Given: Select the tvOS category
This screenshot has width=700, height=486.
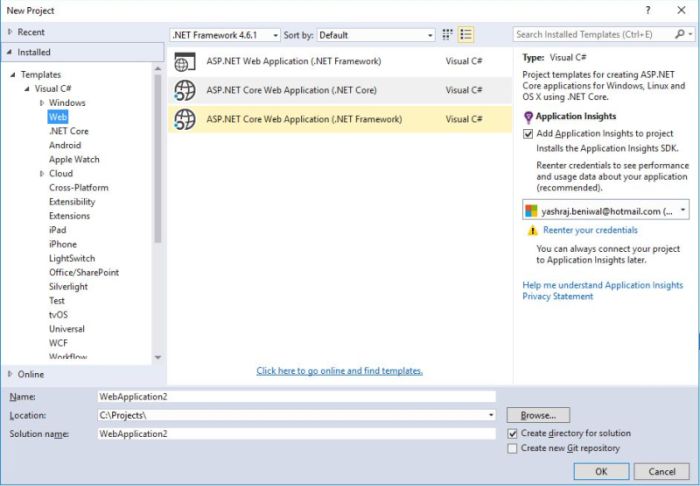Looking at the screenshot, I should point(58,315).
